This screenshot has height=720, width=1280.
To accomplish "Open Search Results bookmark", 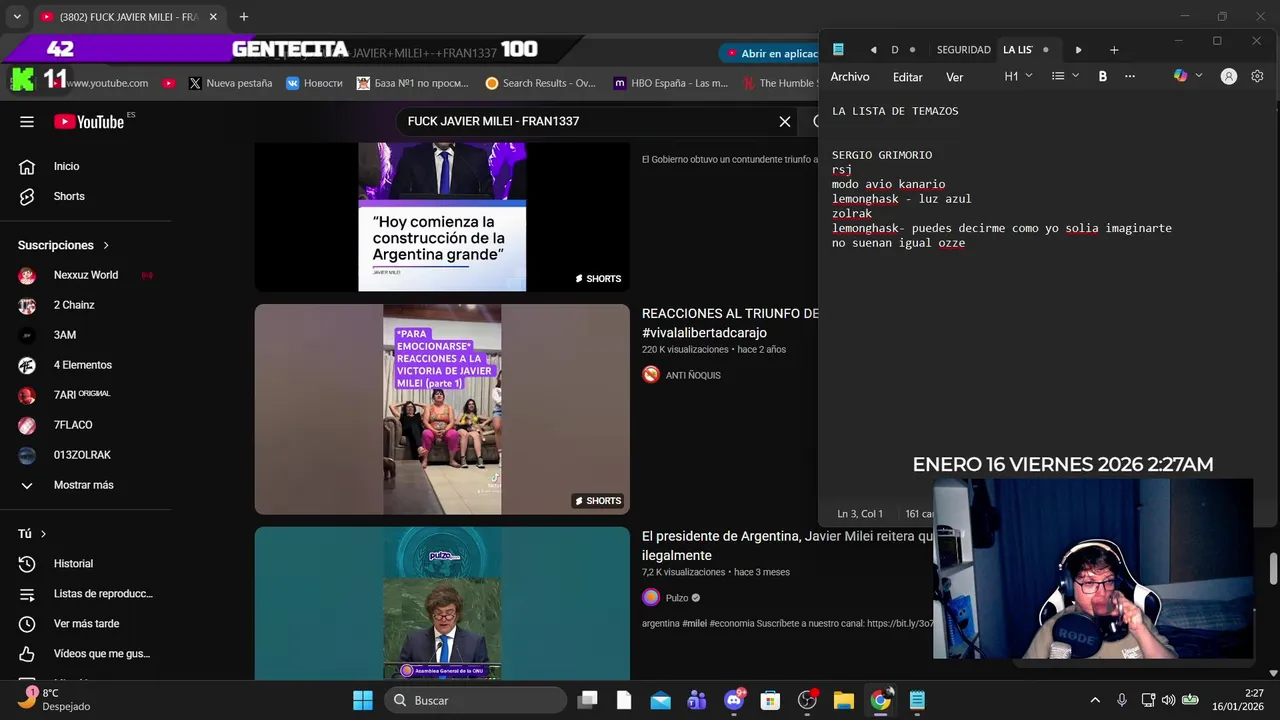I will 540,83.
